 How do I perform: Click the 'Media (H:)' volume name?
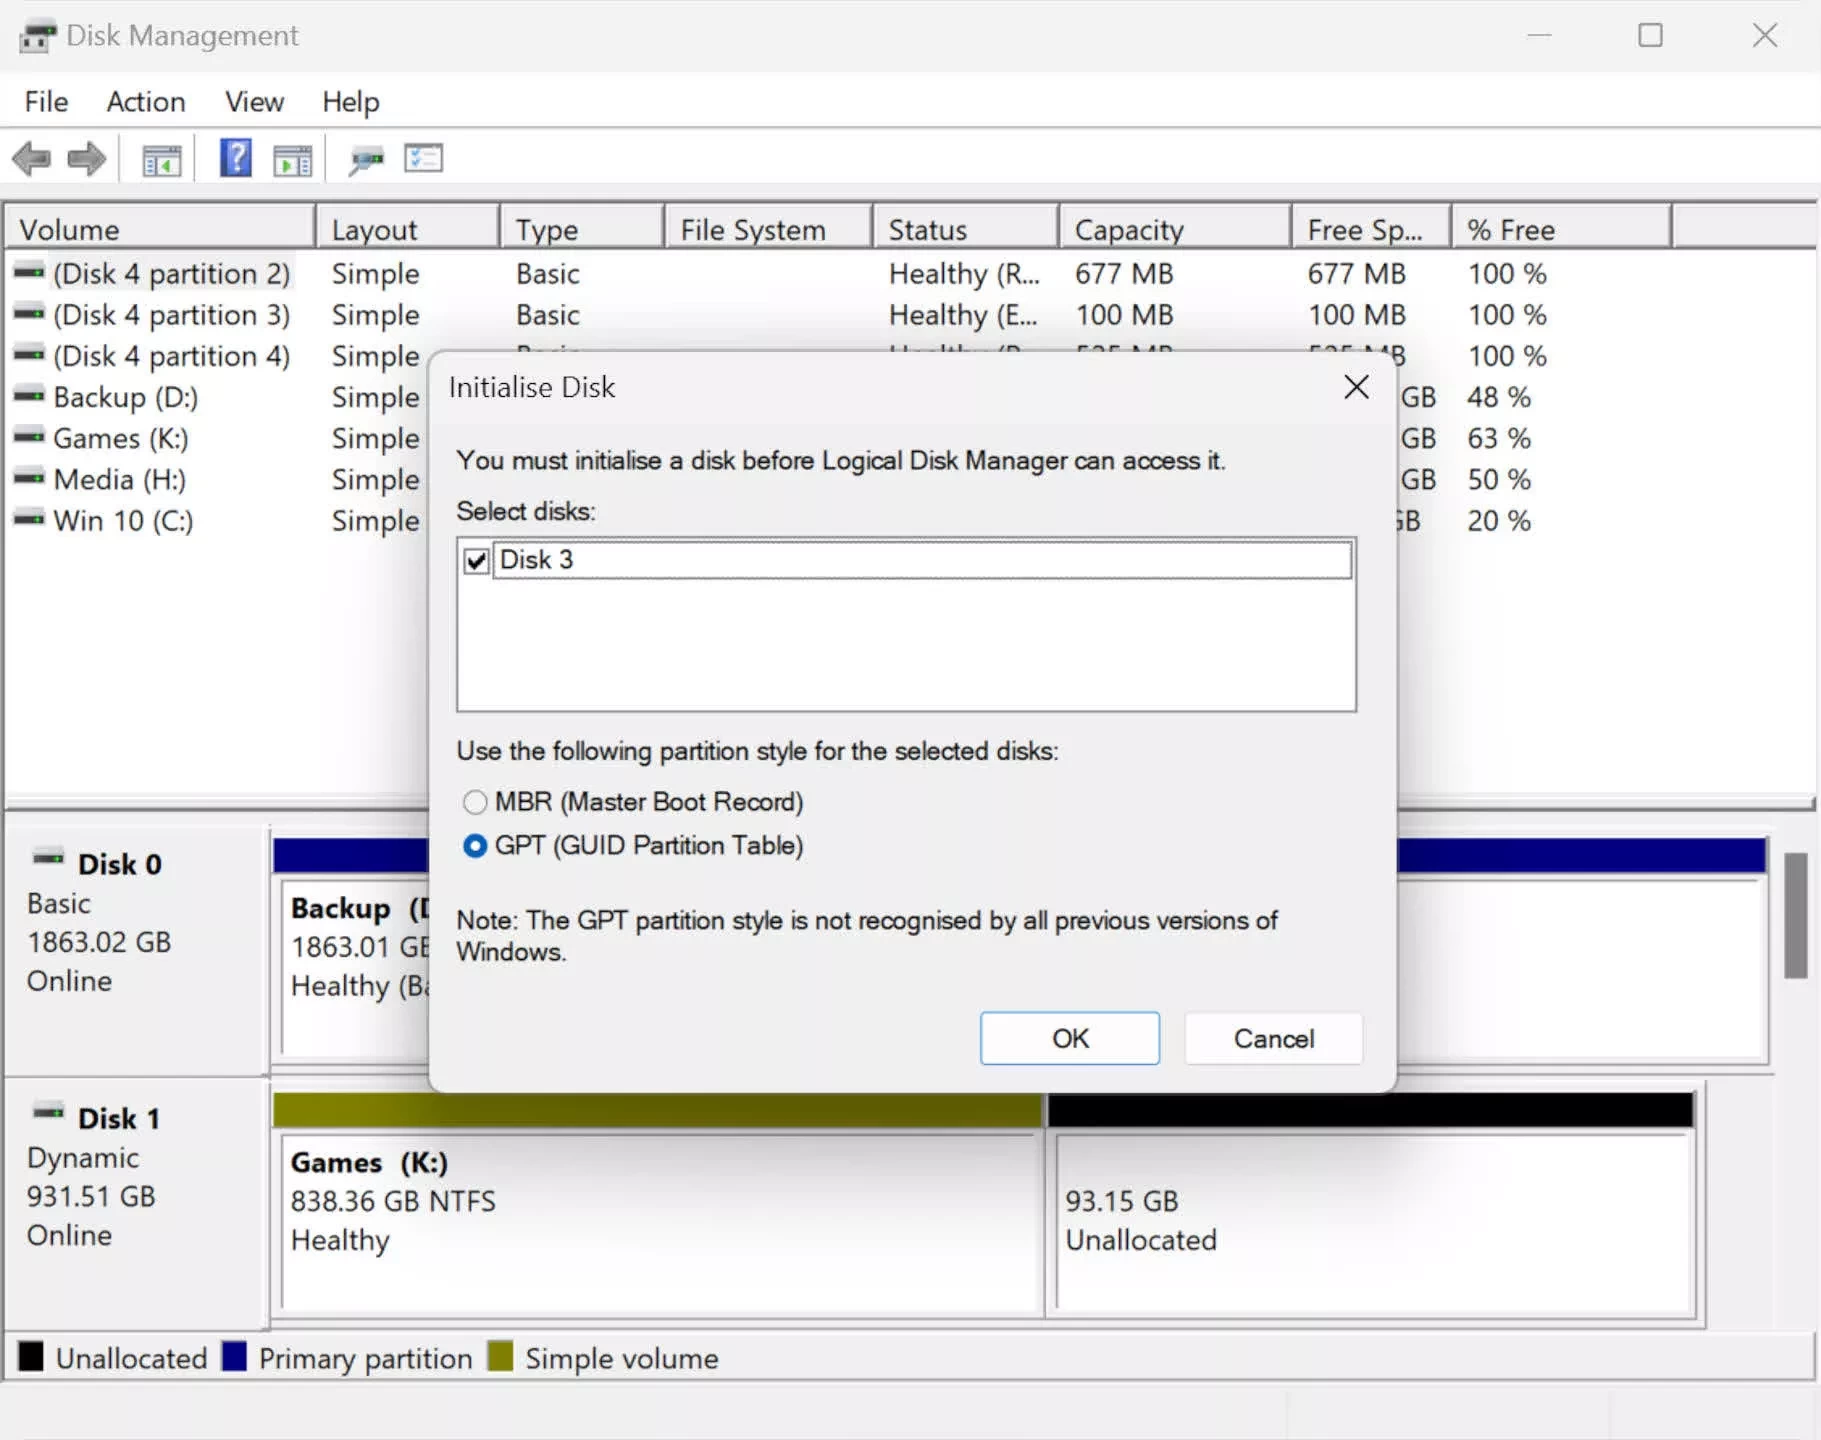pyautogui.click(x=120, y=480)
